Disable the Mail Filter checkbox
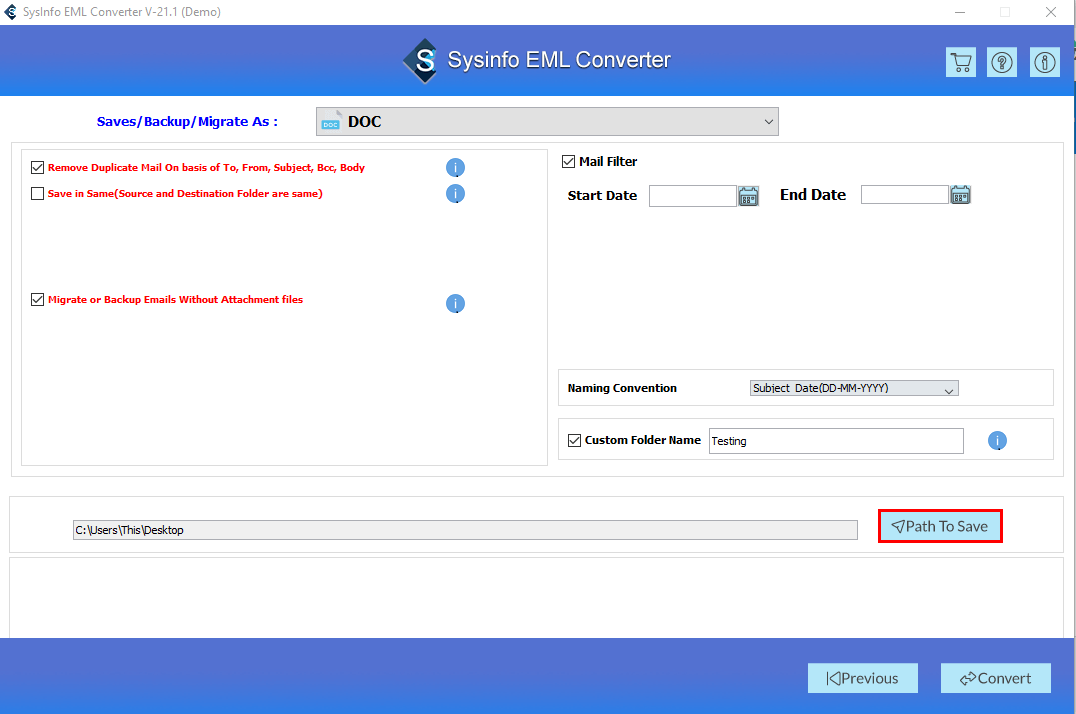The image size is (1076, 714). pos(567,160)
